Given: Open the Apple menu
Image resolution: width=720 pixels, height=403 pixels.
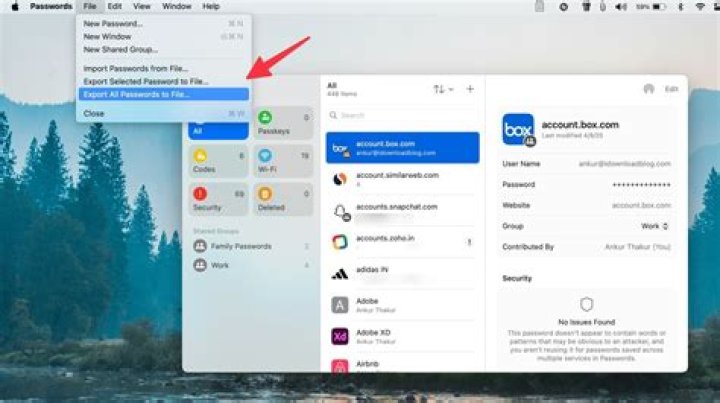Looking at the screenshot, I should (x=15, y=6).
